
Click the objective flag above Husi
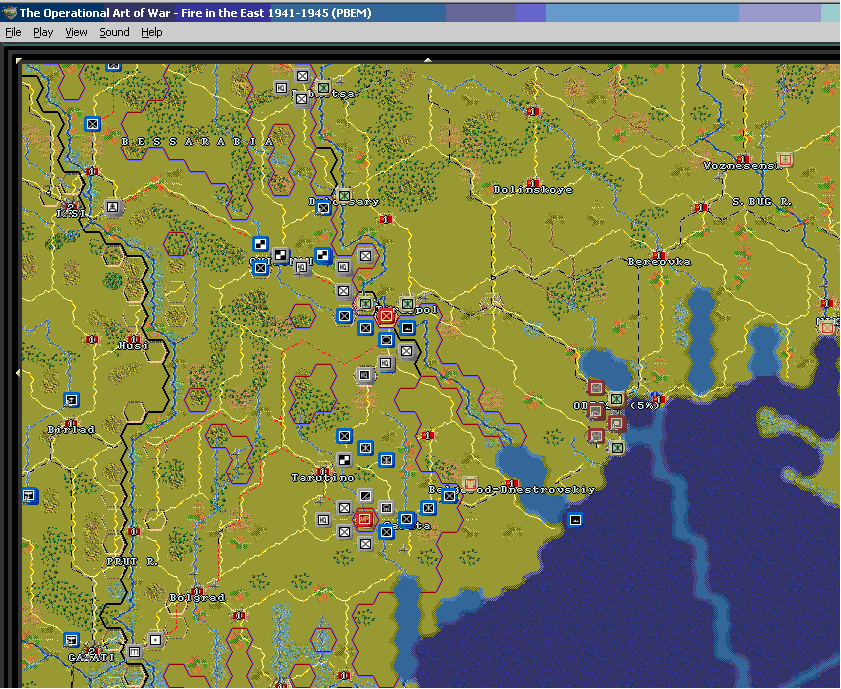pyautogui.click(x=134, y=339)
